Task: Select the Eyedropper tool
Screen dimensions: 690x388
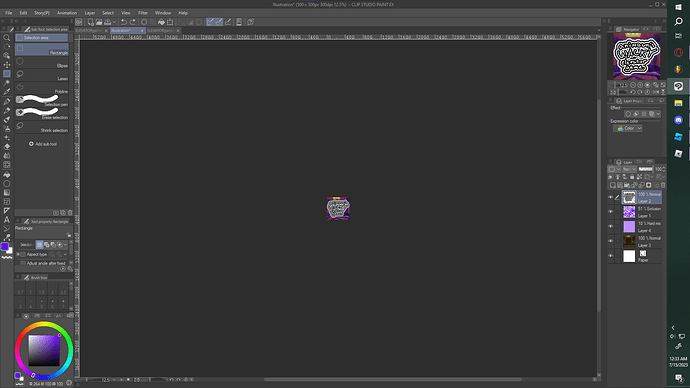Action: click(x=7, y=92)
